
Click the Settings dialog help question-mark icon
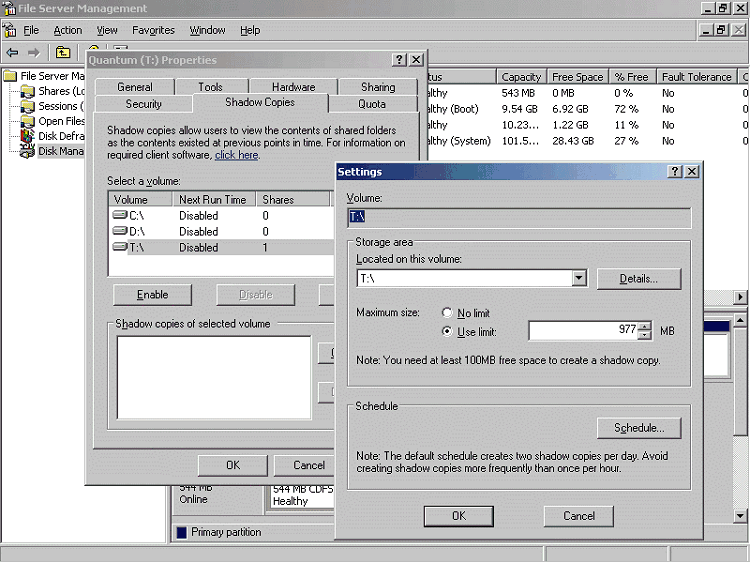pyautogui.click(x=670, y=172)
